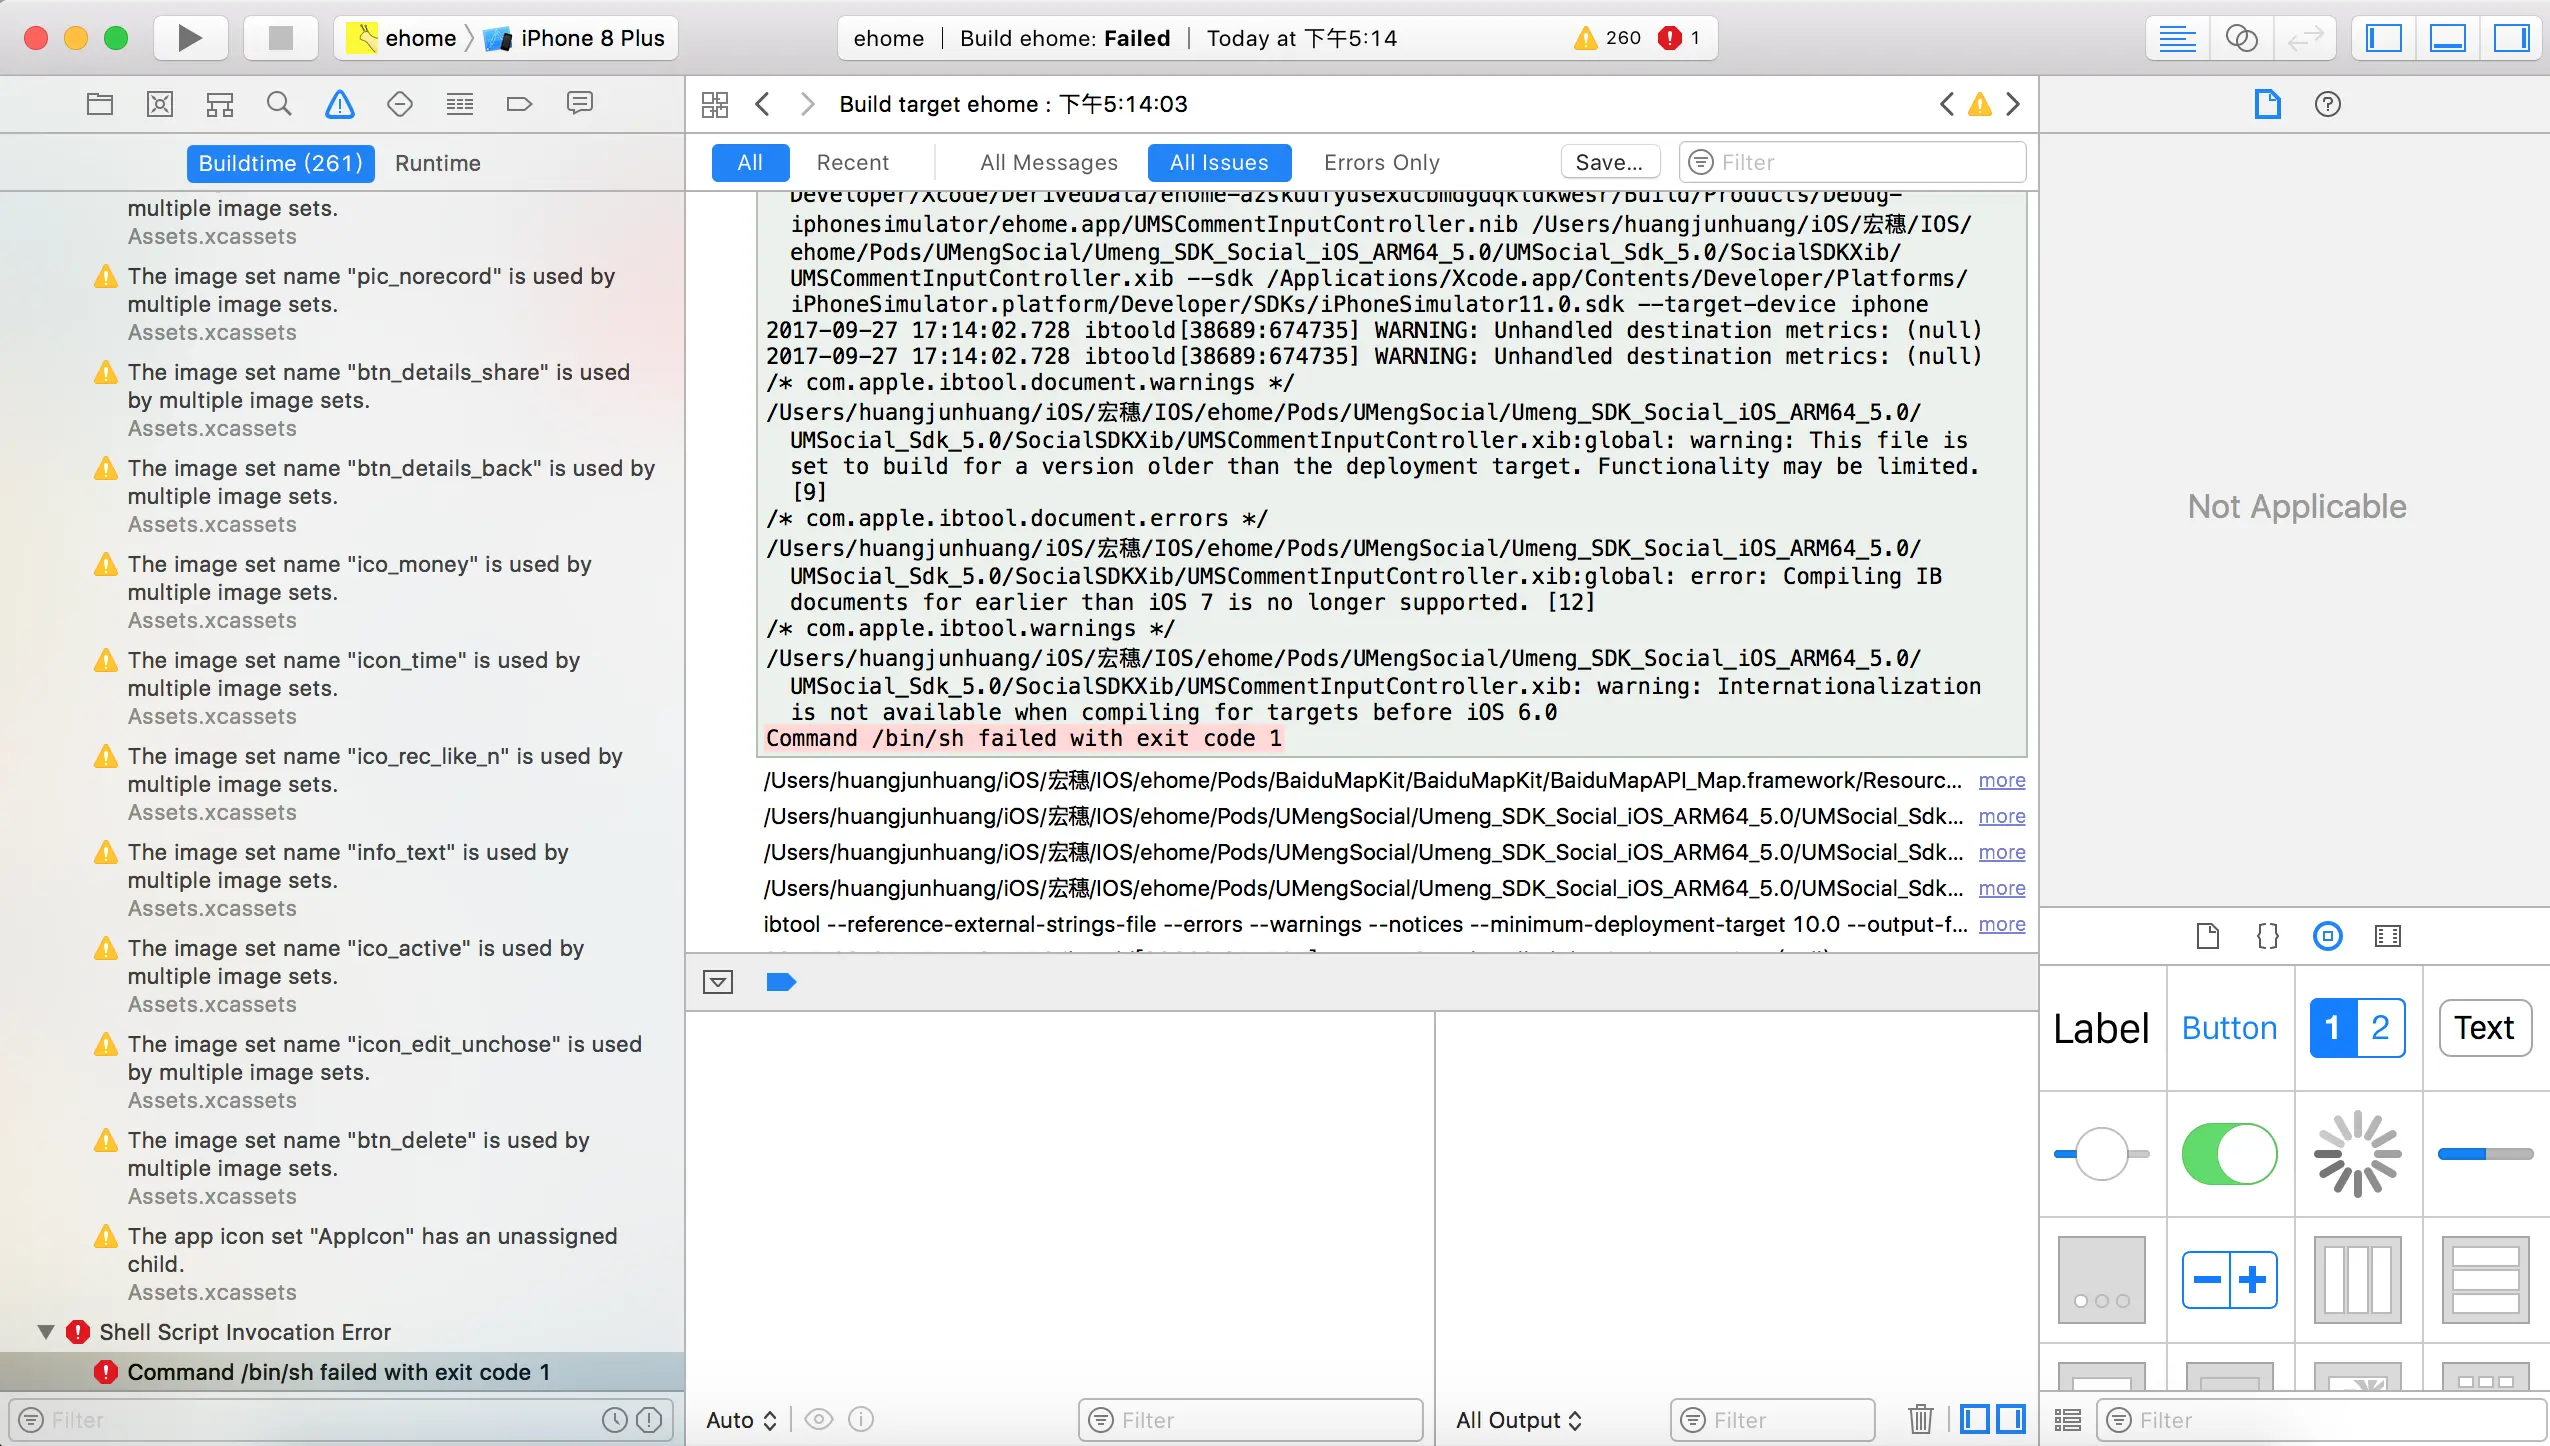Clear console with the trash icon
Viewport: 2550px width, 1446px height.
[x=1920, y=1419]
